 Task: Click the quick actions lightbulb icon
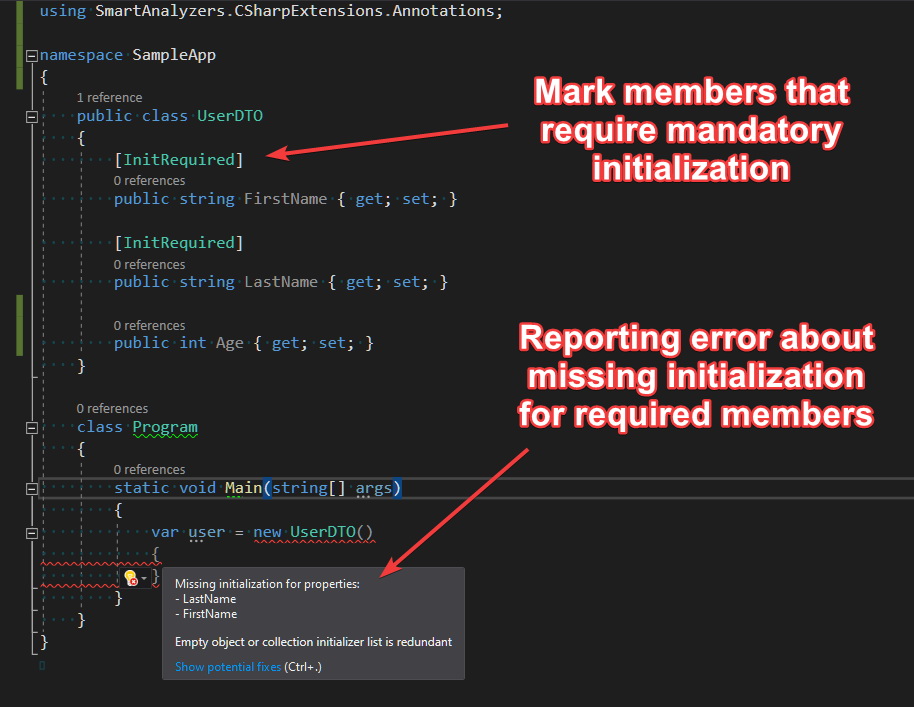(129, 575)
